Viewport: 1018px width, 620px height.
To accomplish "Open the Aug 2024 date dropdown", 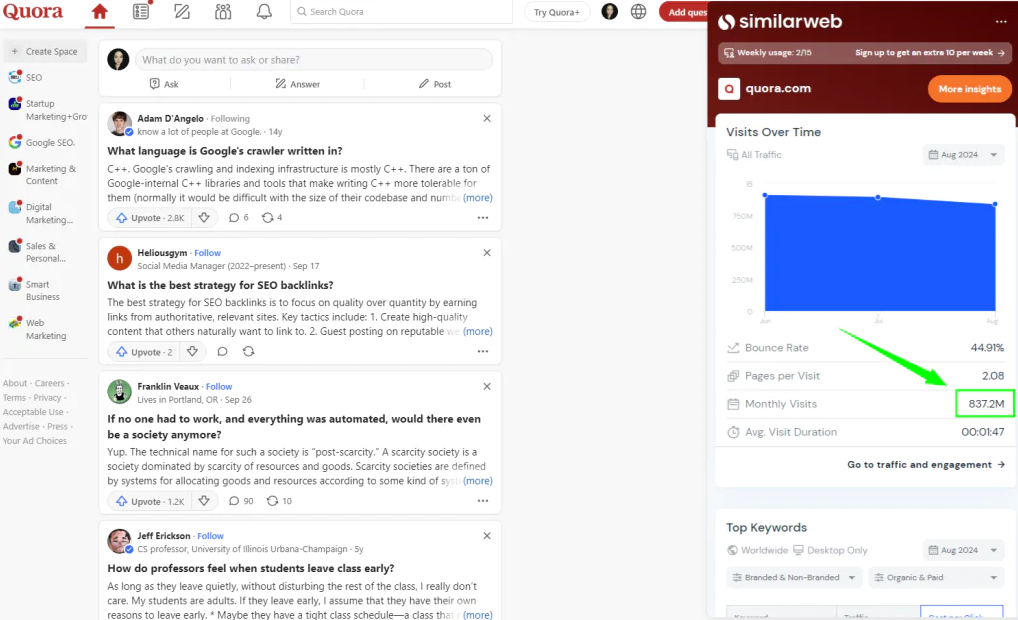I will click(964, 155).
